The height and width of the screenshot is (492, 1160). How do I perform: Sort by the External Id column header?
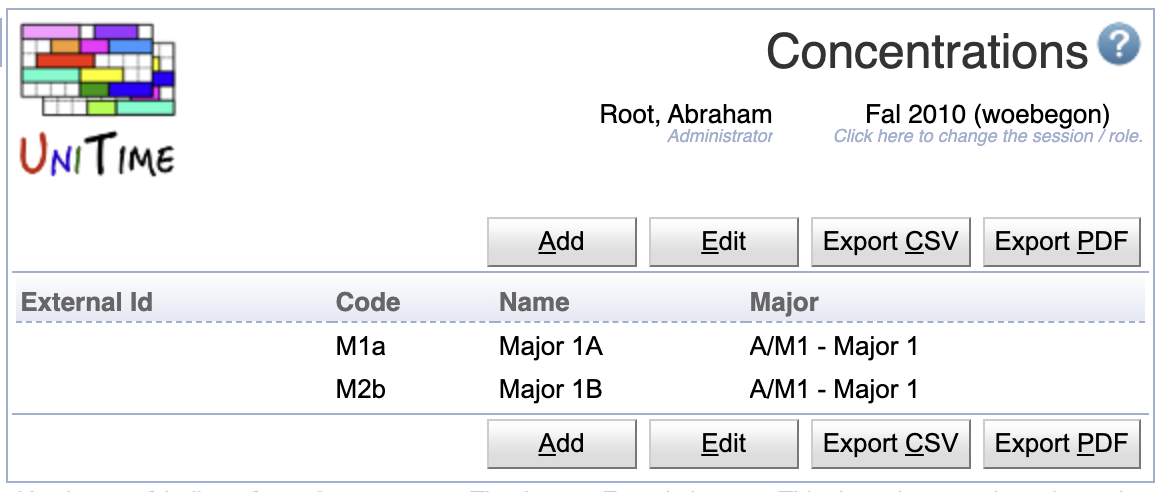(87, 302)
